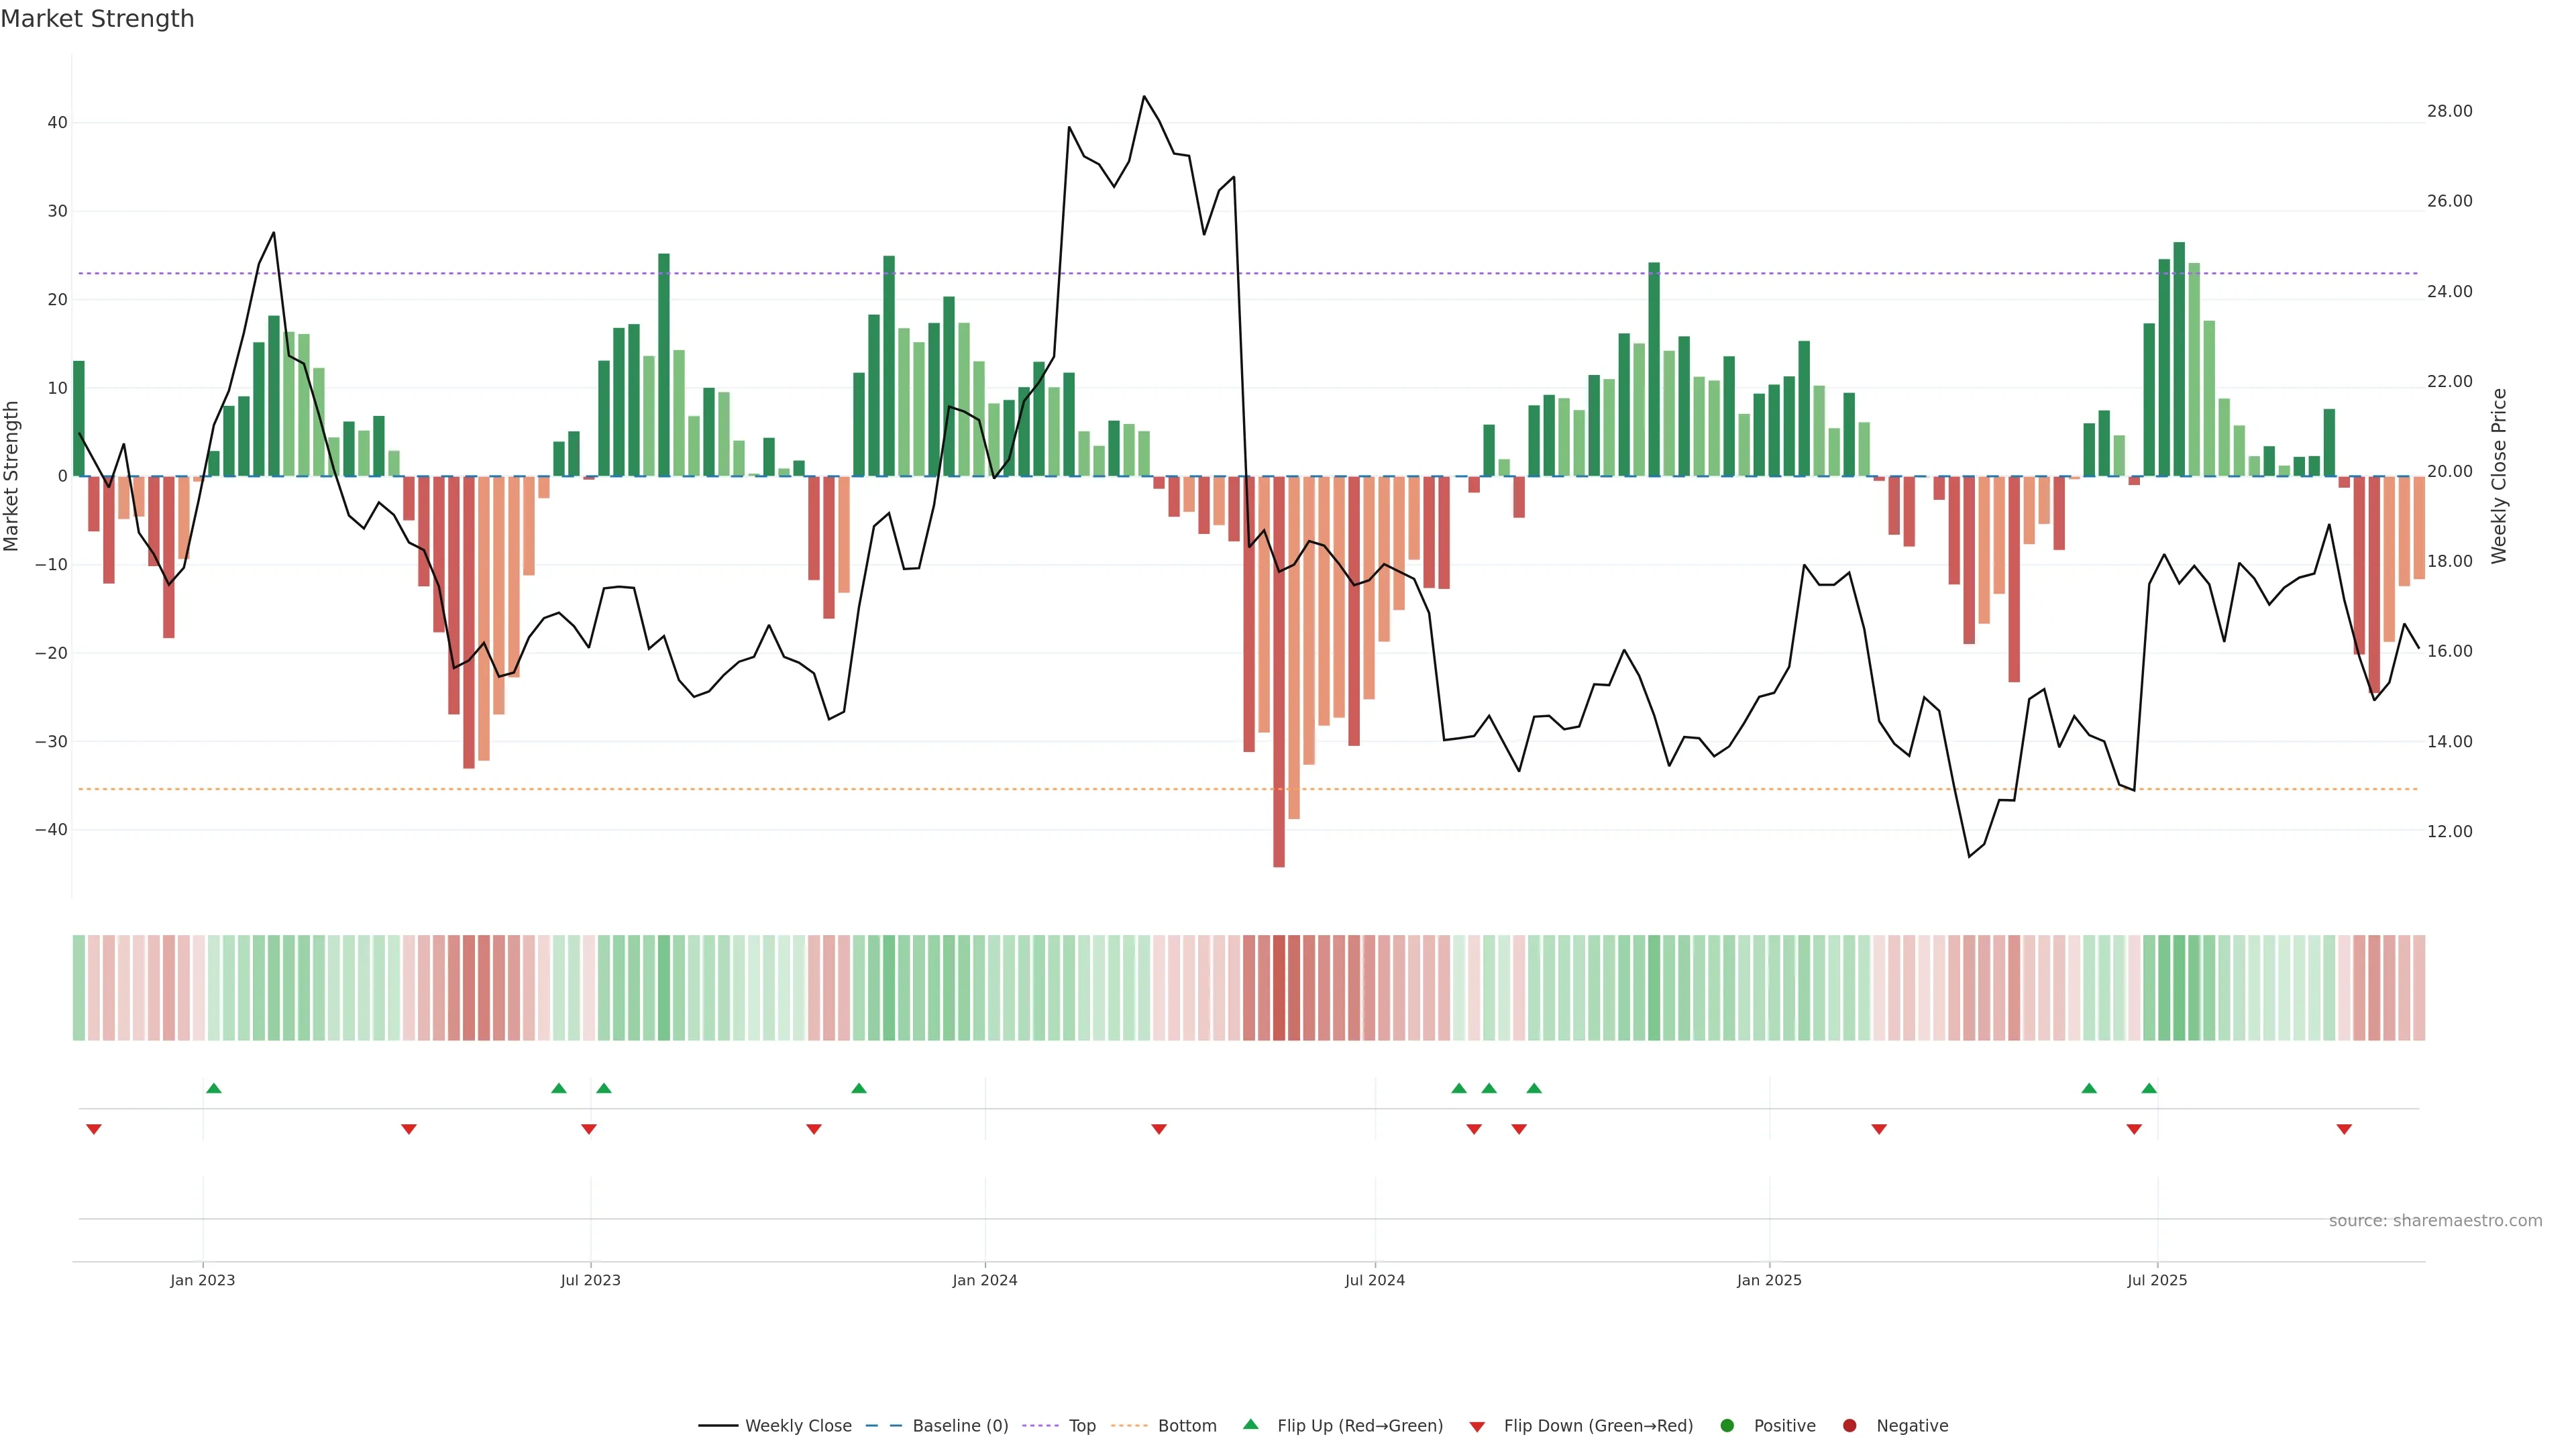Viewport: 2576px width, 1449px height.
Task: Click the green Positive legend dot
Action: pyautogui.click(x=1727, y=1425)
